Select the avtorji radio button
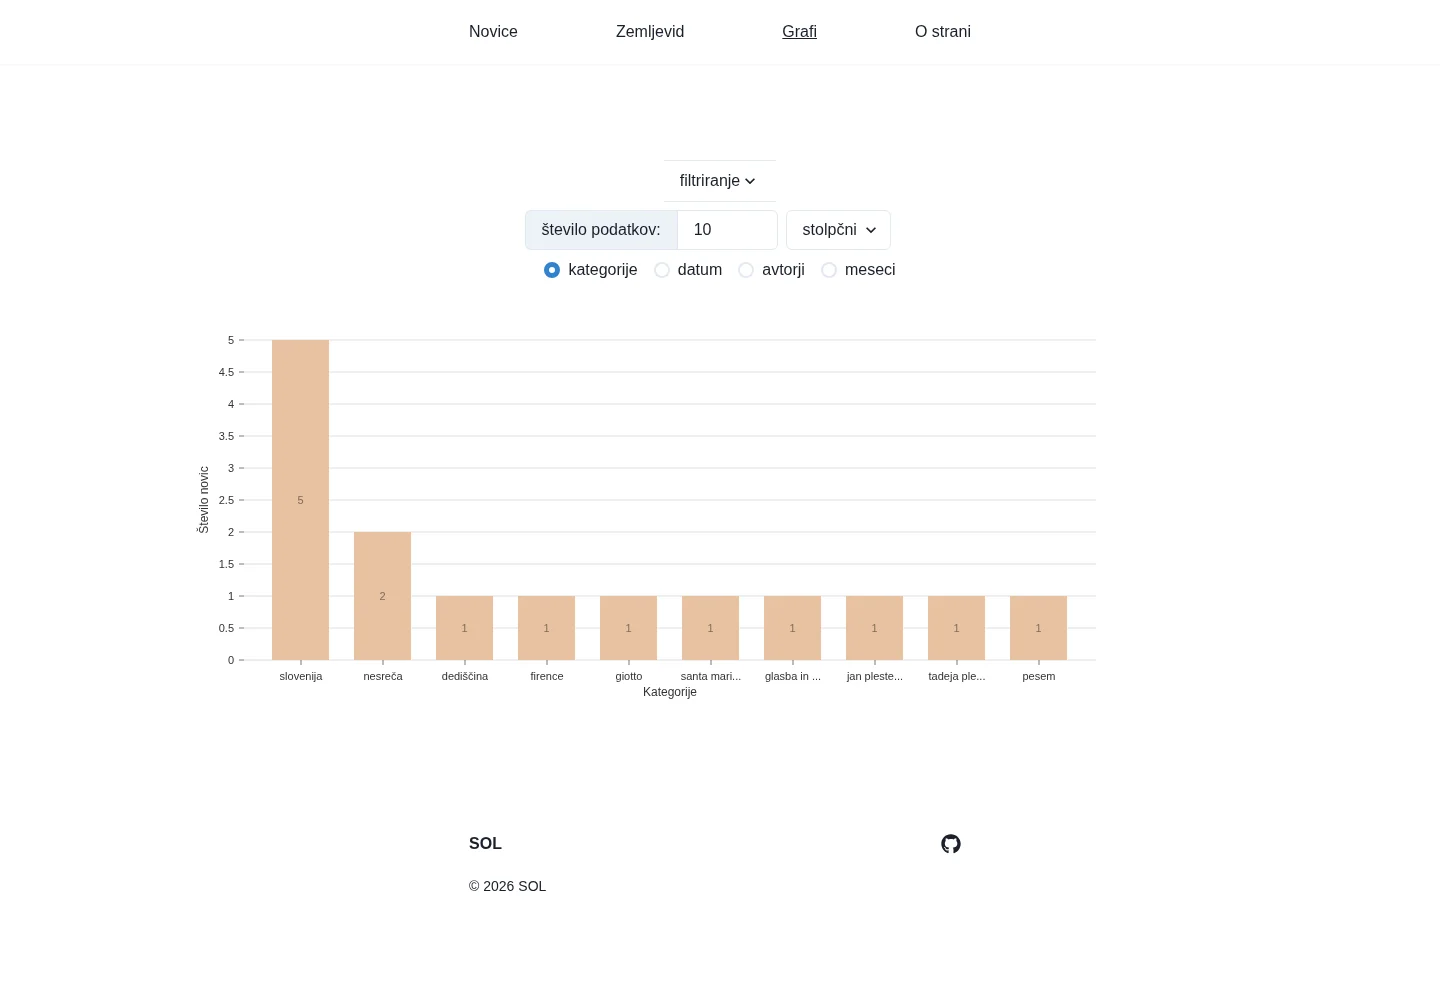This screenshot has height=1000, width=1440. click(746, 270)
